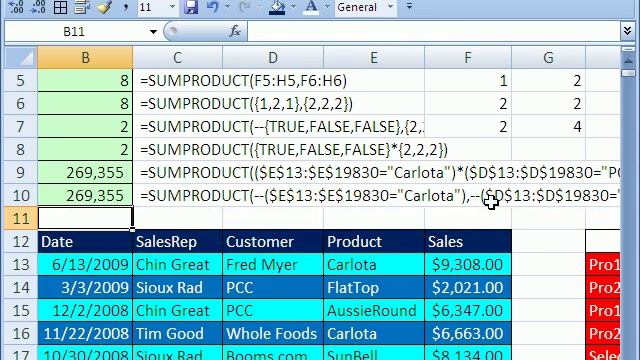Apply the Fill Color bucket

point(277,7)
